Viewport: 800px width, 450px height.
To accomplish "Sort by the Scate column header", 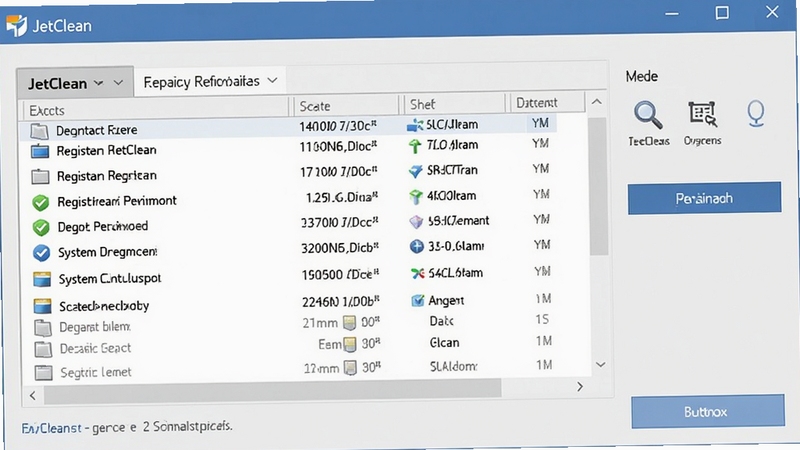I will tap(345, 106).
